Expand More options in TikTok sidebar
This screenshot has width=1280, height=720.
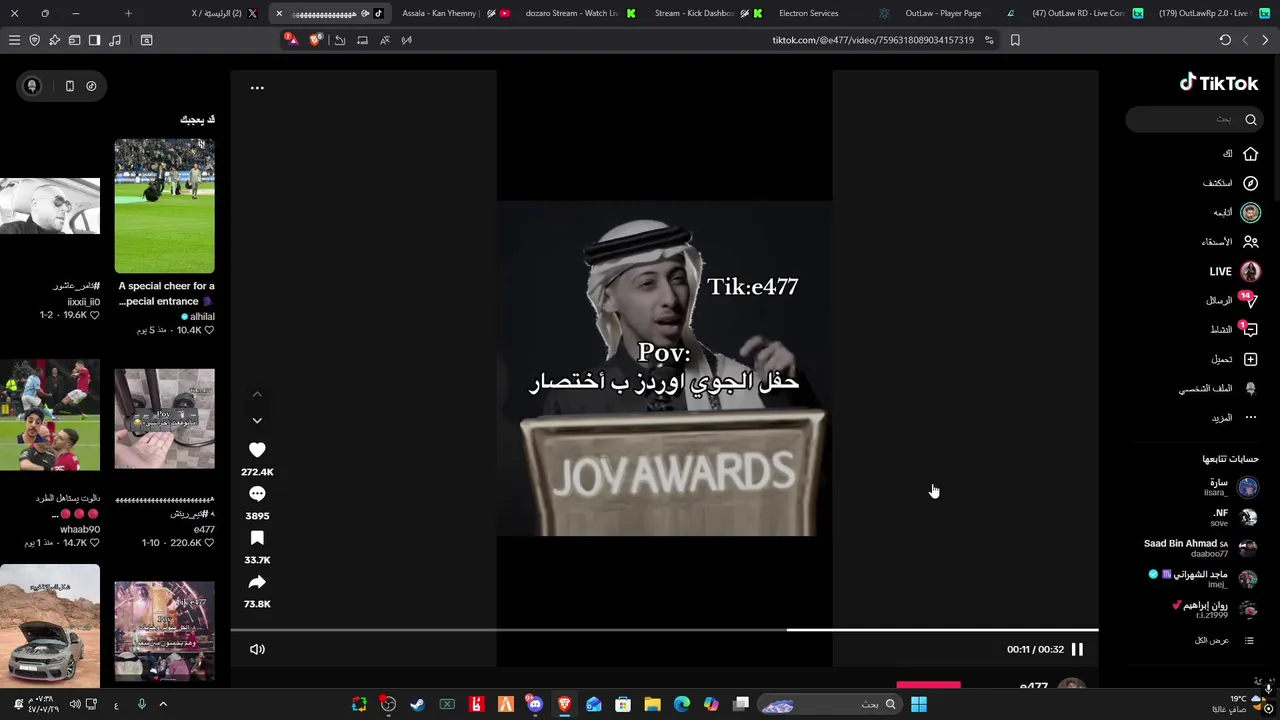click(1235, 417)
